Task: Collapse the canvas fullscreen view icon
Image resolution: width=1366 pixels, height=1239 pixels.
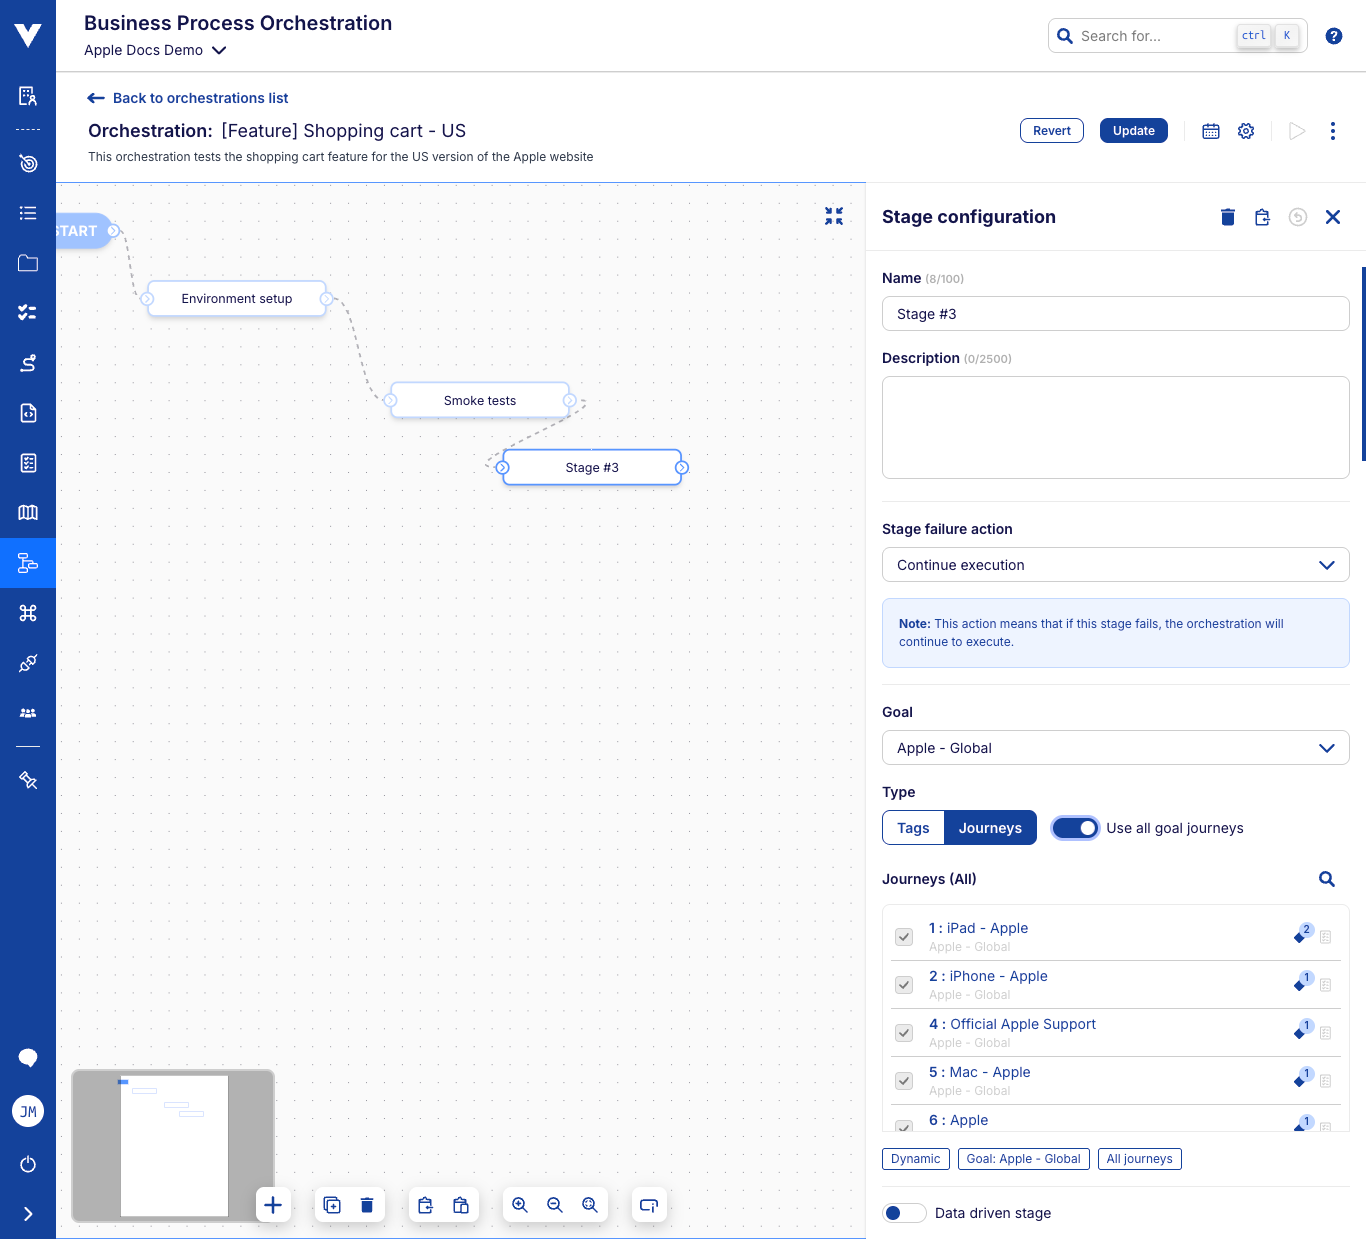Action: [834, 216]
